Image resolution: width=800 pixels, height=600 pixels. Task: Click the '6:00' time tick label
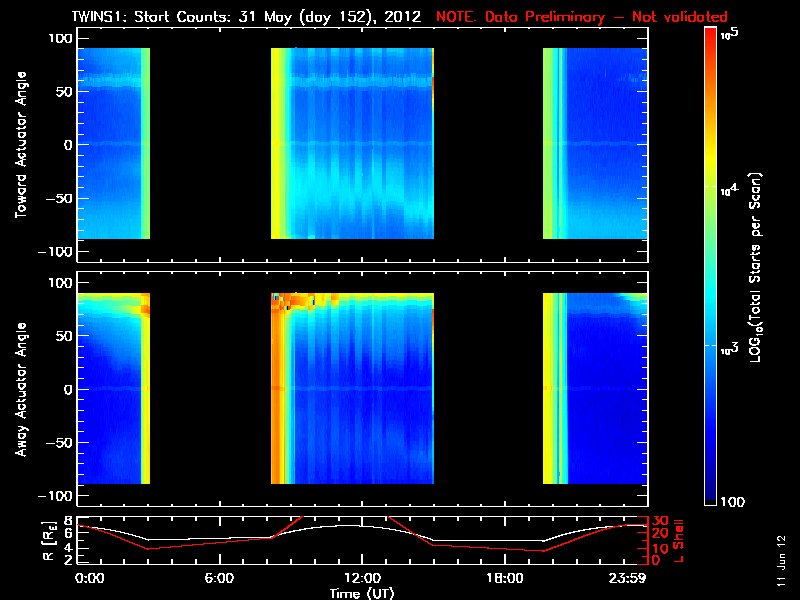pyautogui.click(x=219, y=578)
